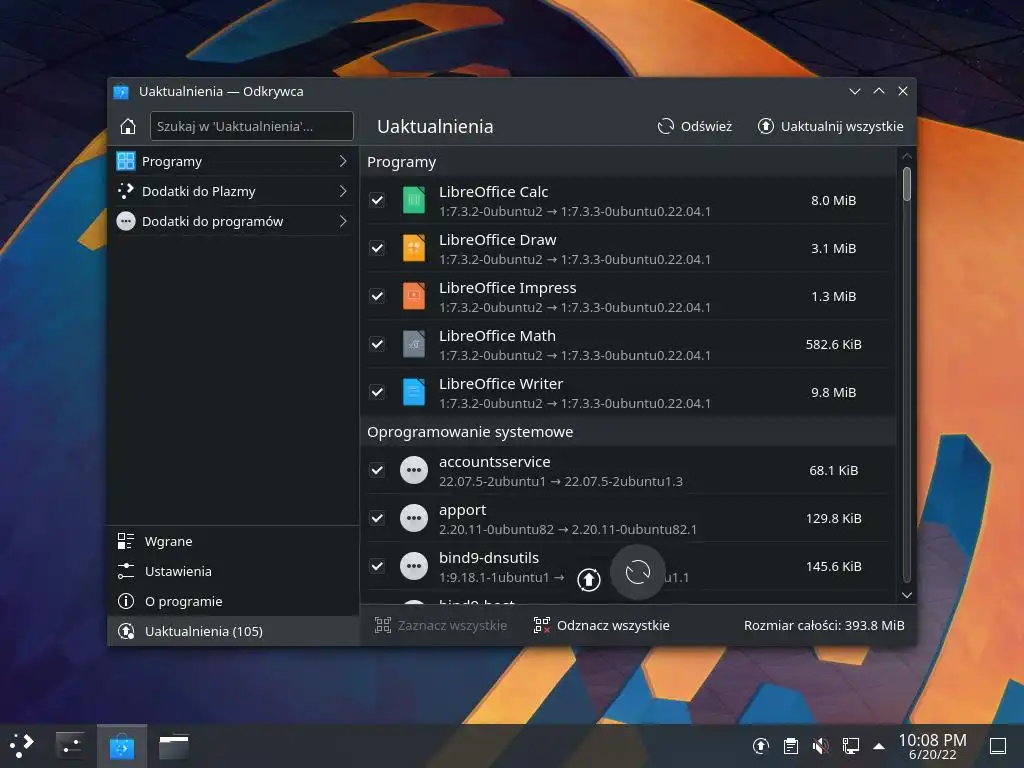Open the network connections tray icon

(x=850, y=745)
